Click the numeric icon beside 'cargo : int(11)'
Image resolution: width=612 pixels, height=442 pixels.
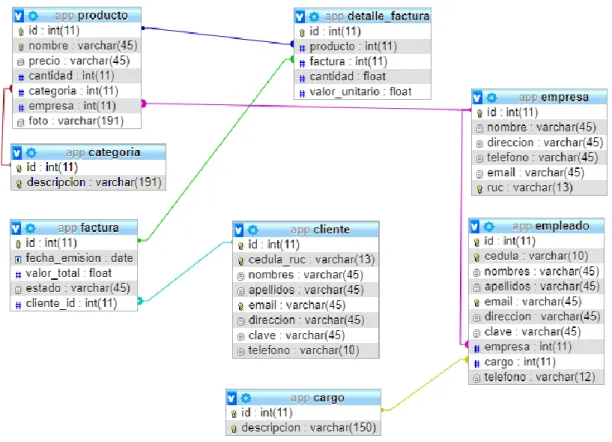[x=477, y=363]
